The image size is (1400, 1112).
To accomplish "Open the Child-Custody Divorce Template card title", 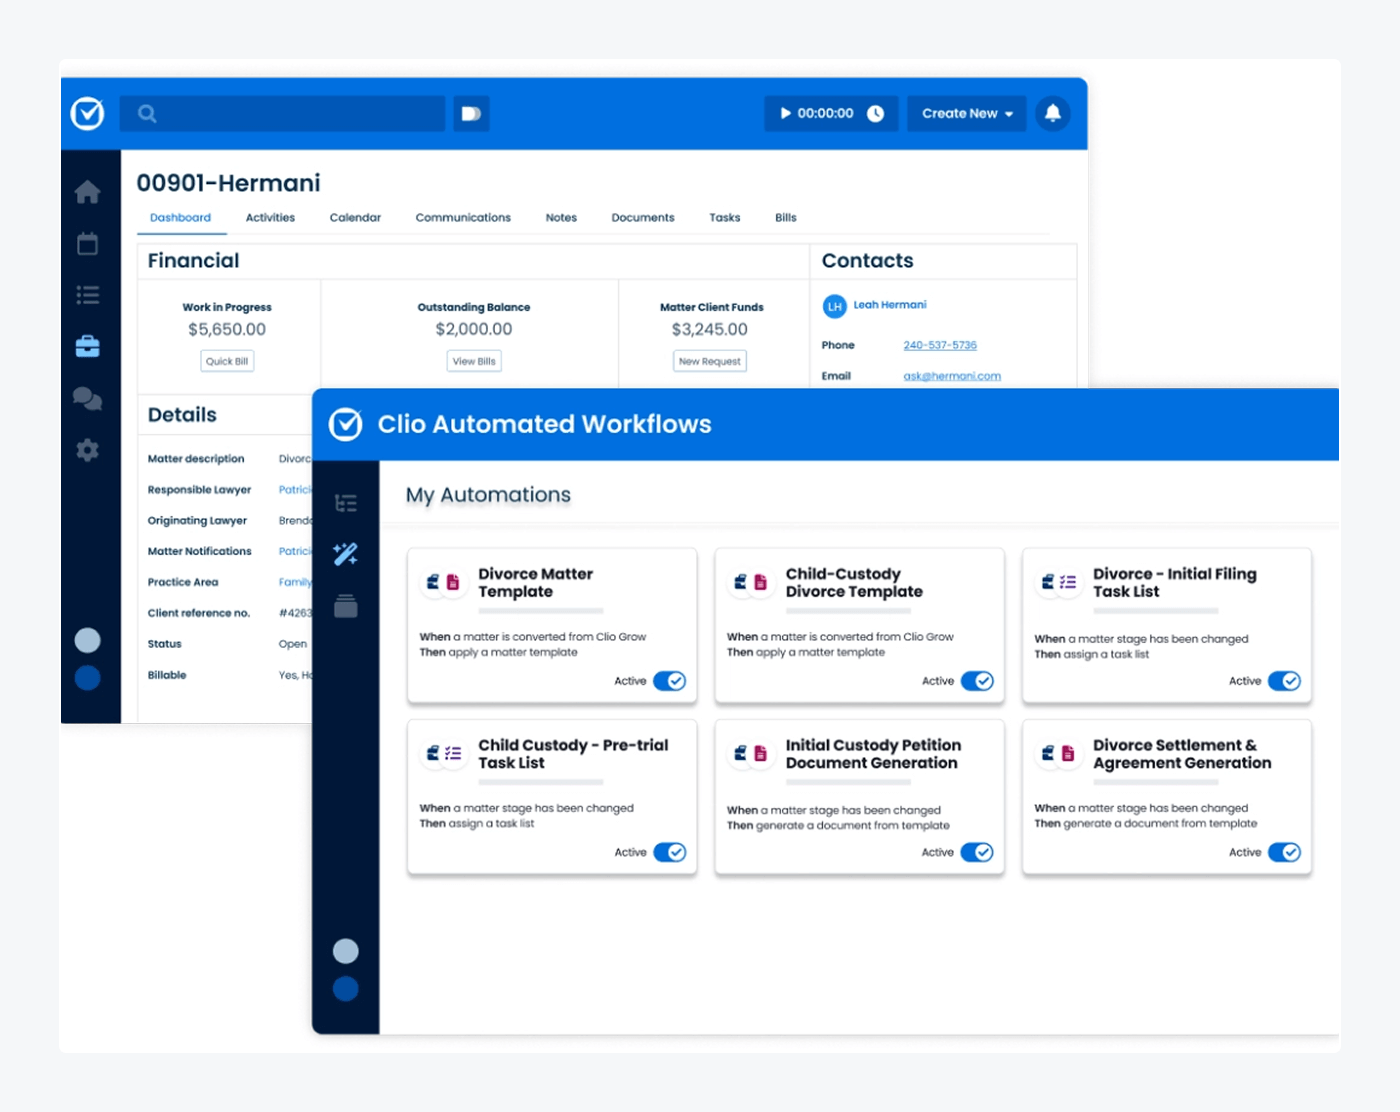I will [x=854, y=583].
